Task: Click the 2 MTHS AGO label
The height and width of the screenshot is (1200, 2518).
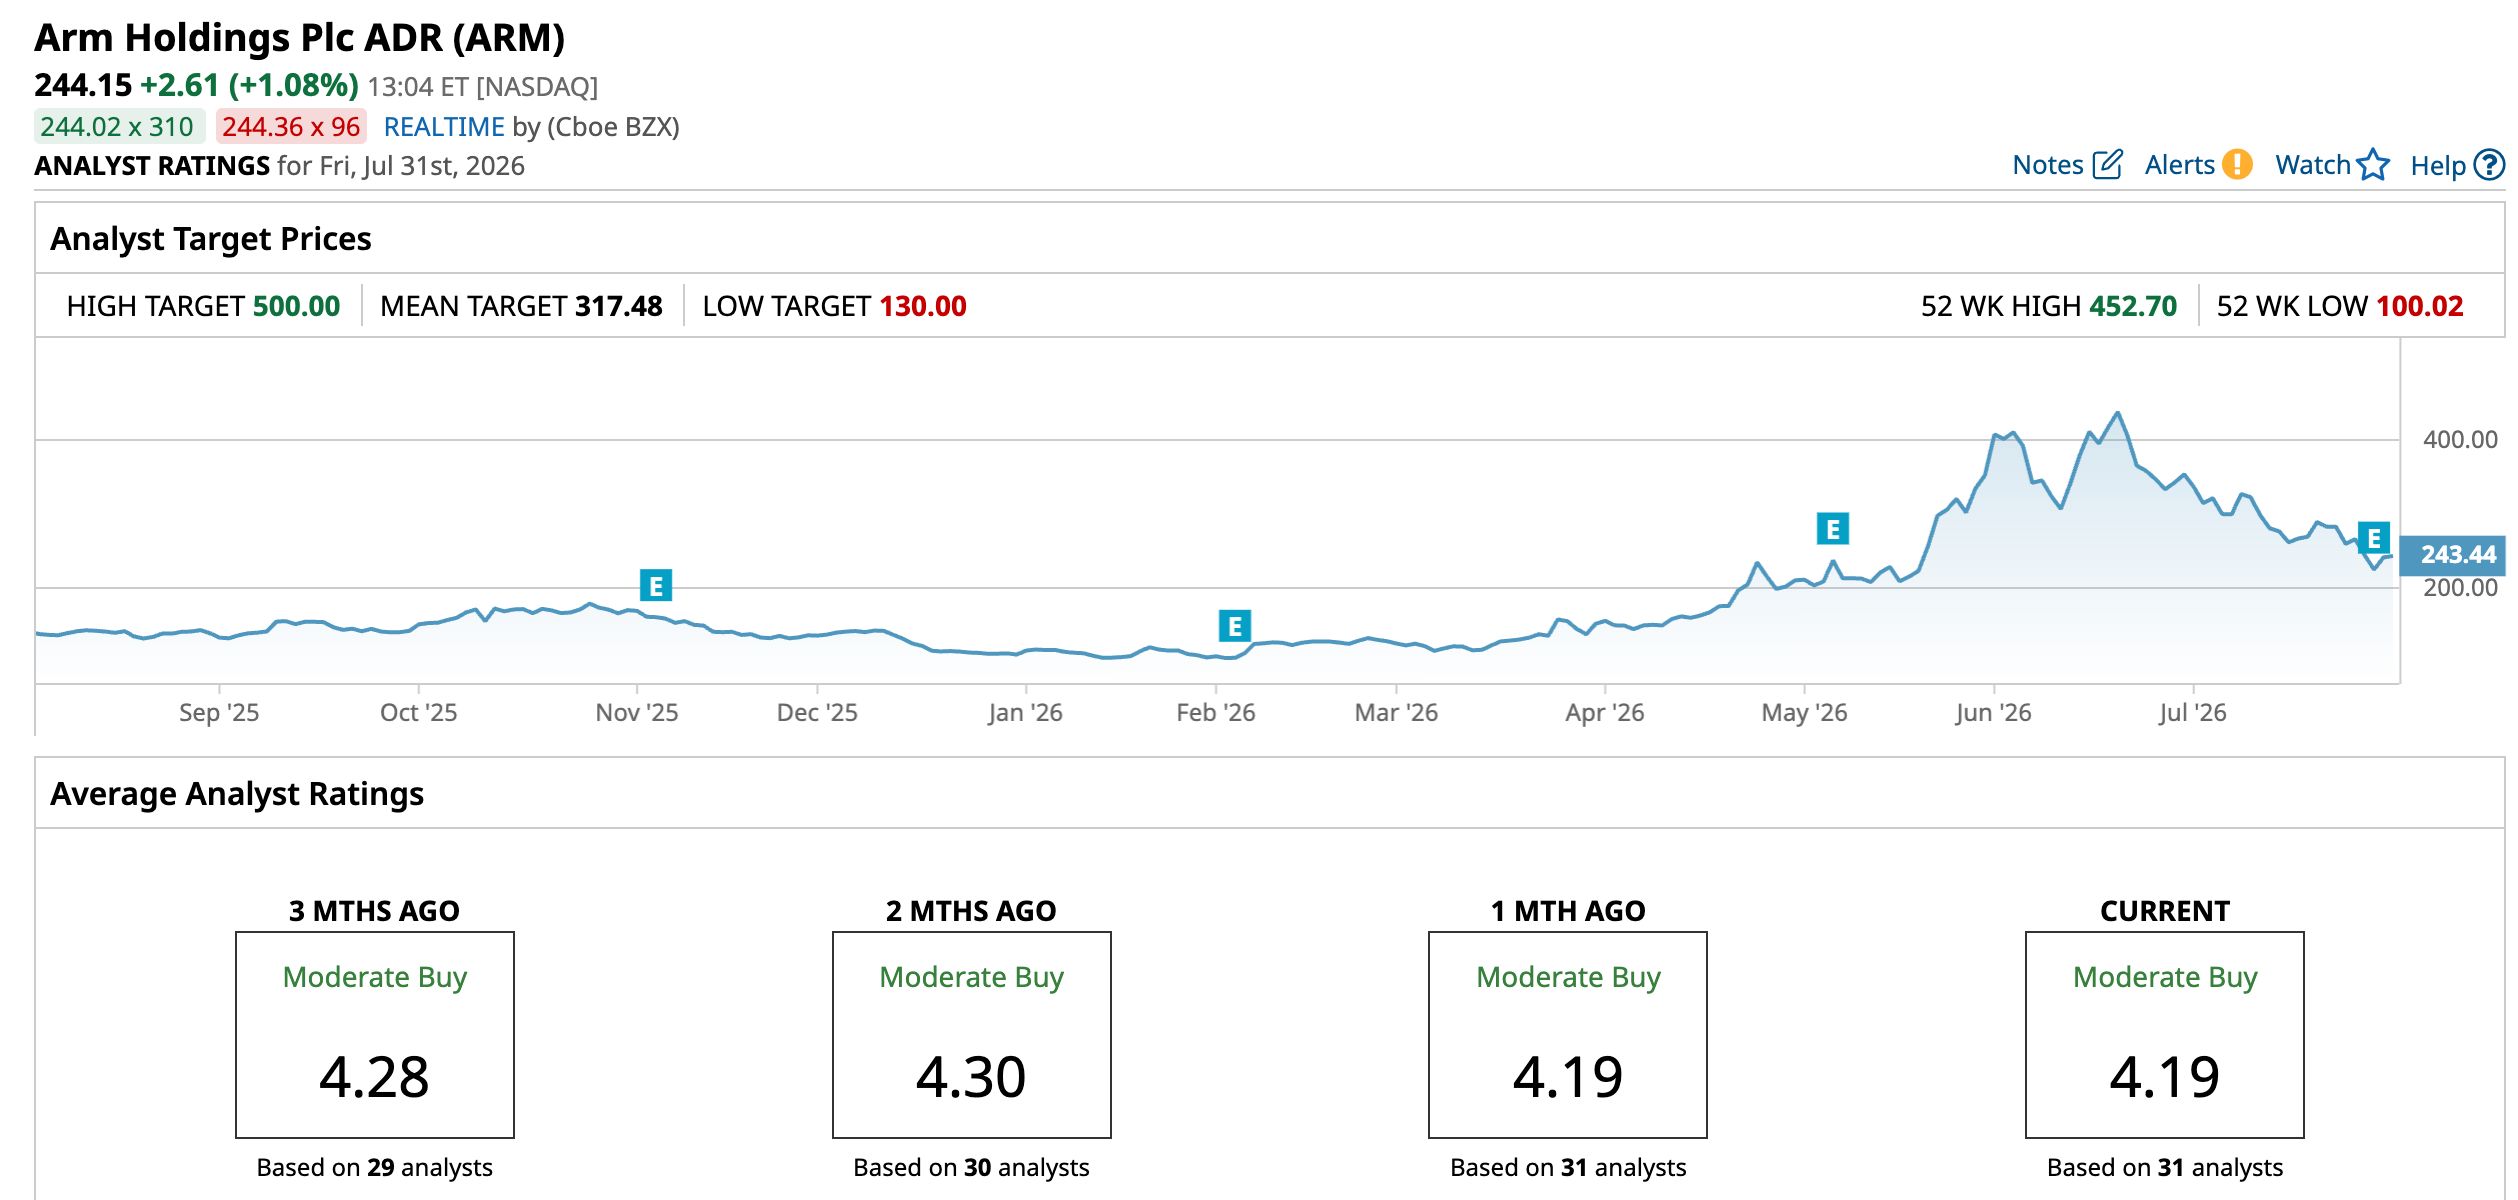Action: pos(971,911)
